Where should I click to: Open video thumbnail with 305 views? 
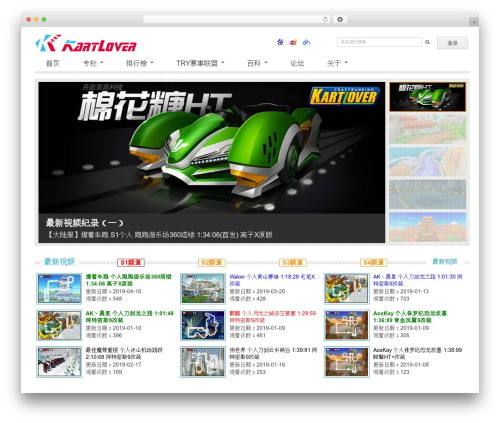pyautogui.click(x=347, y=325)
